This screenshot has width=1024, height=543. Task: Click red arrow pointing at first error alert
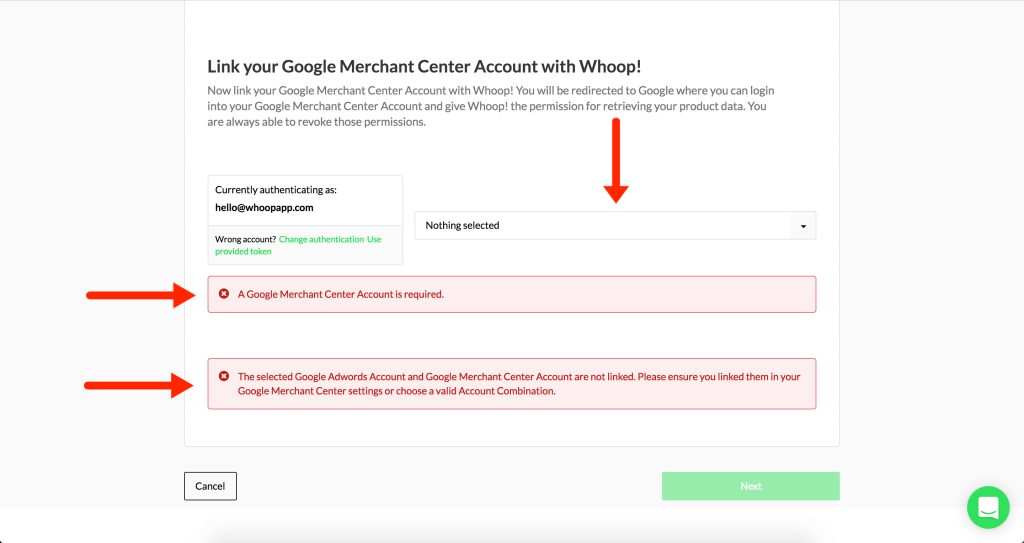tap(140, 295)
